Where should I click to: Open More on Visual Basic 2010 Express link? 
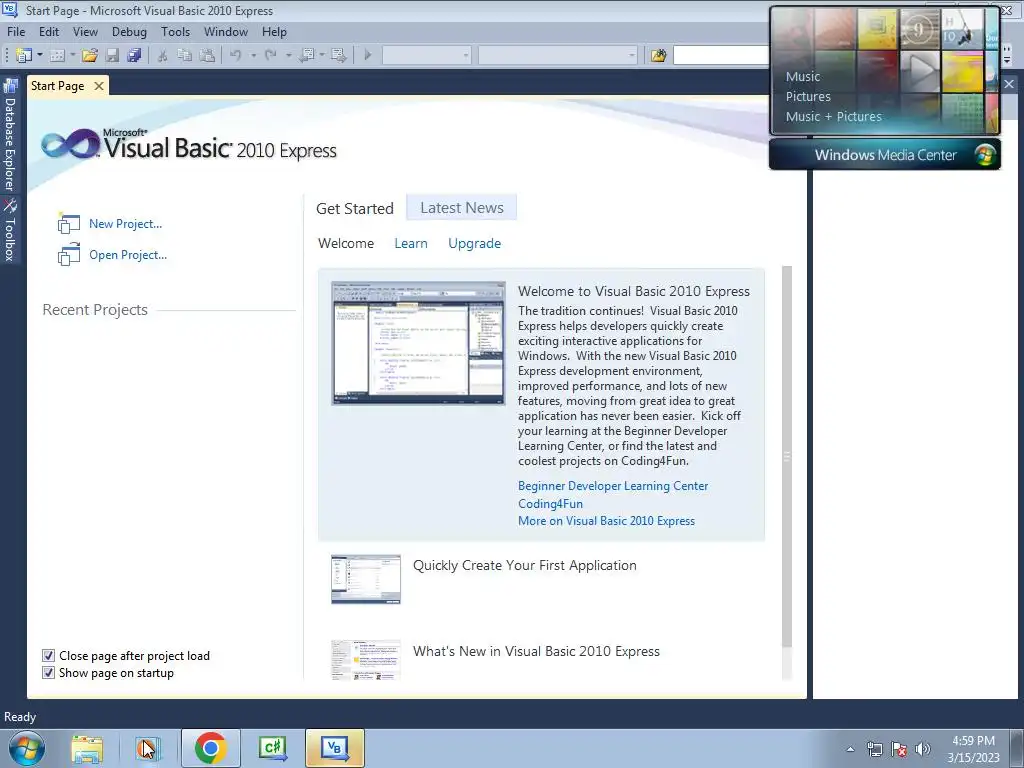(x=606, y=520)
